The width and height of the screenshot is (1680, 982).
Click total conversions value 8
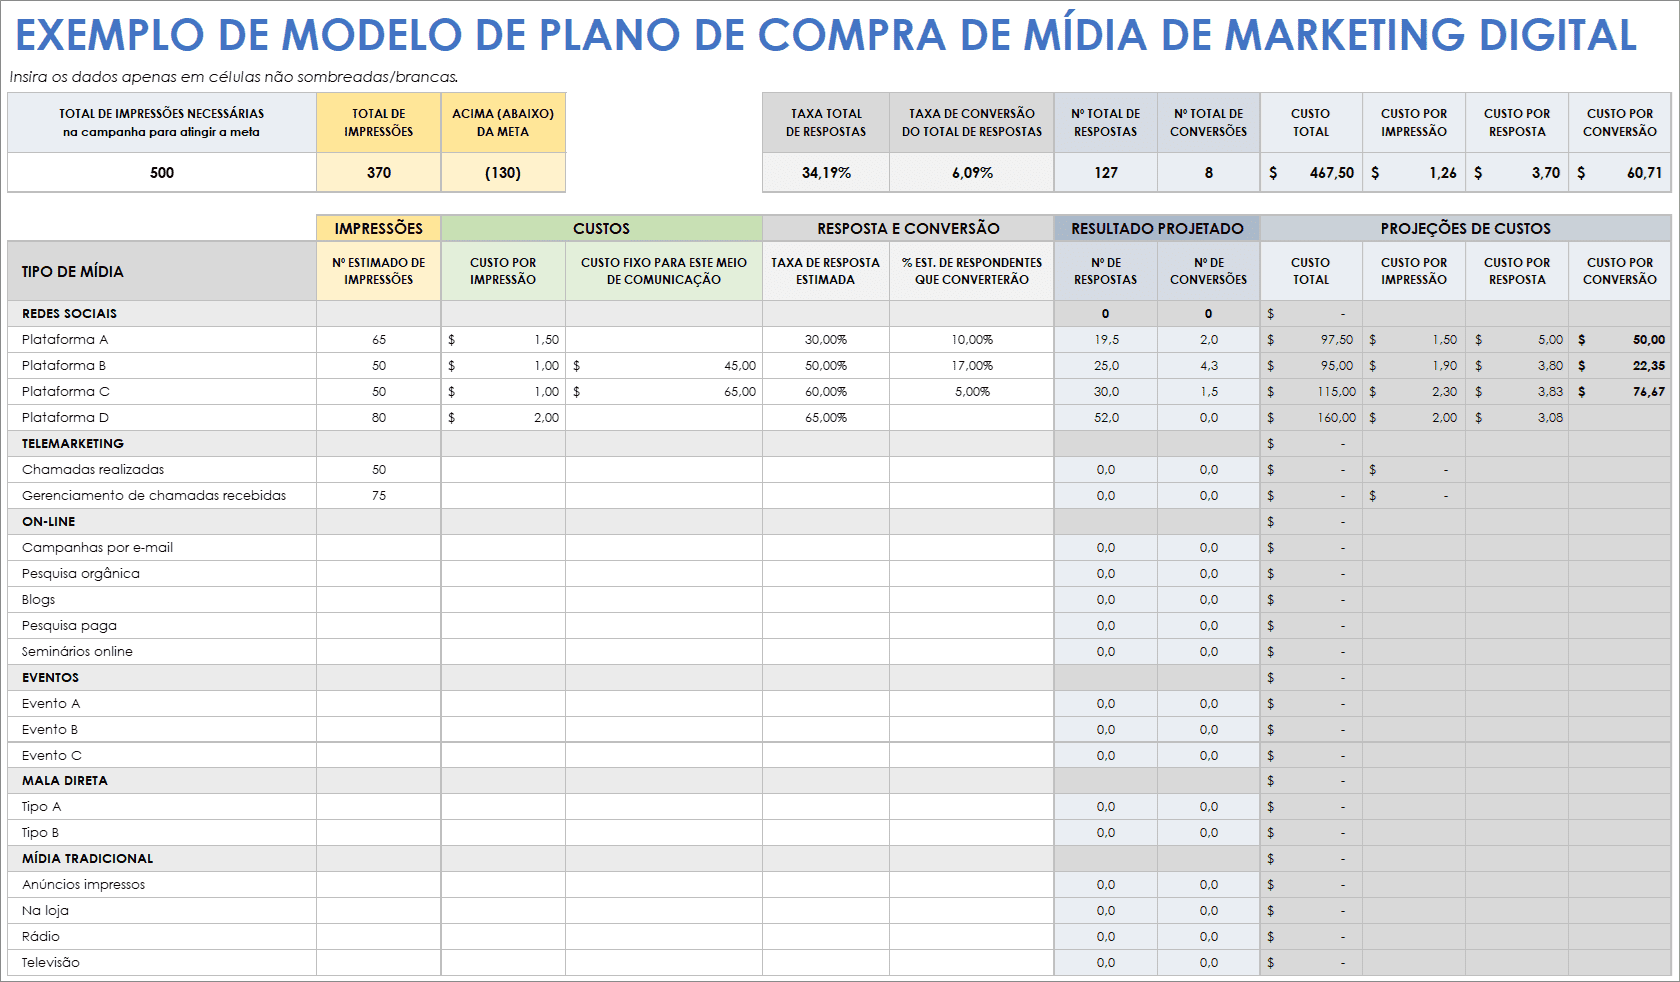click(x=1209, y=173)
